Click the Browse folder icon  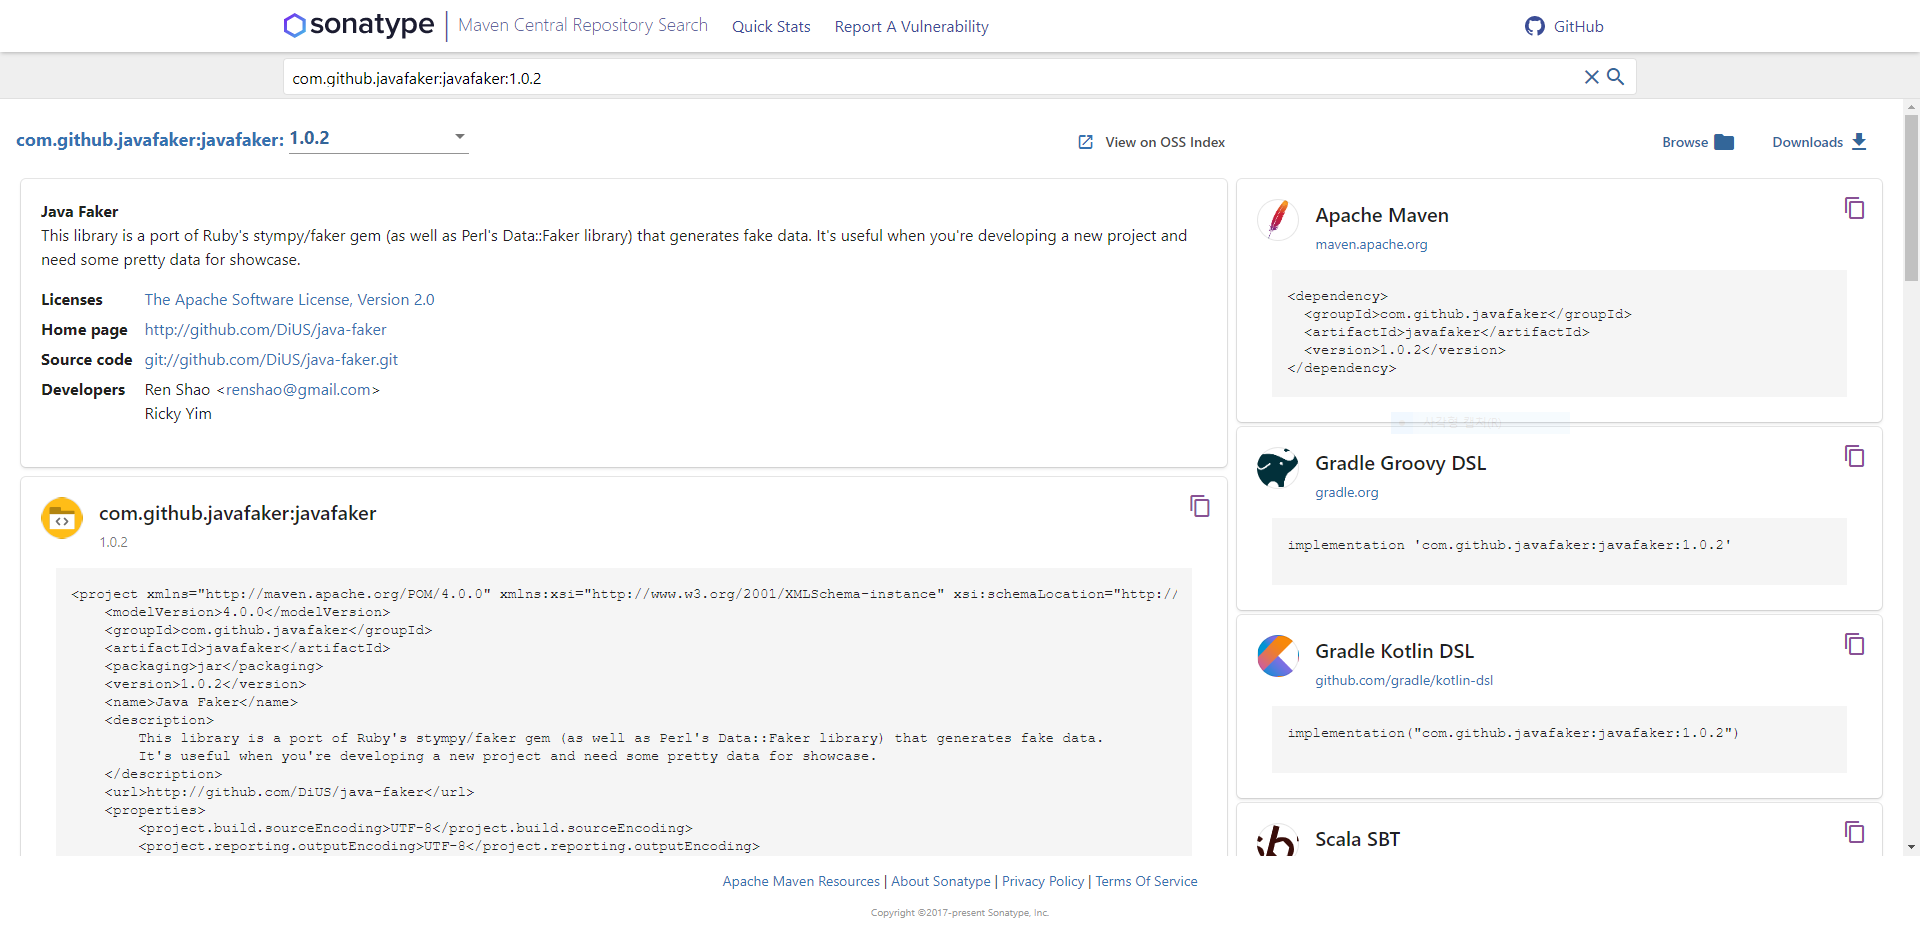1724,142
